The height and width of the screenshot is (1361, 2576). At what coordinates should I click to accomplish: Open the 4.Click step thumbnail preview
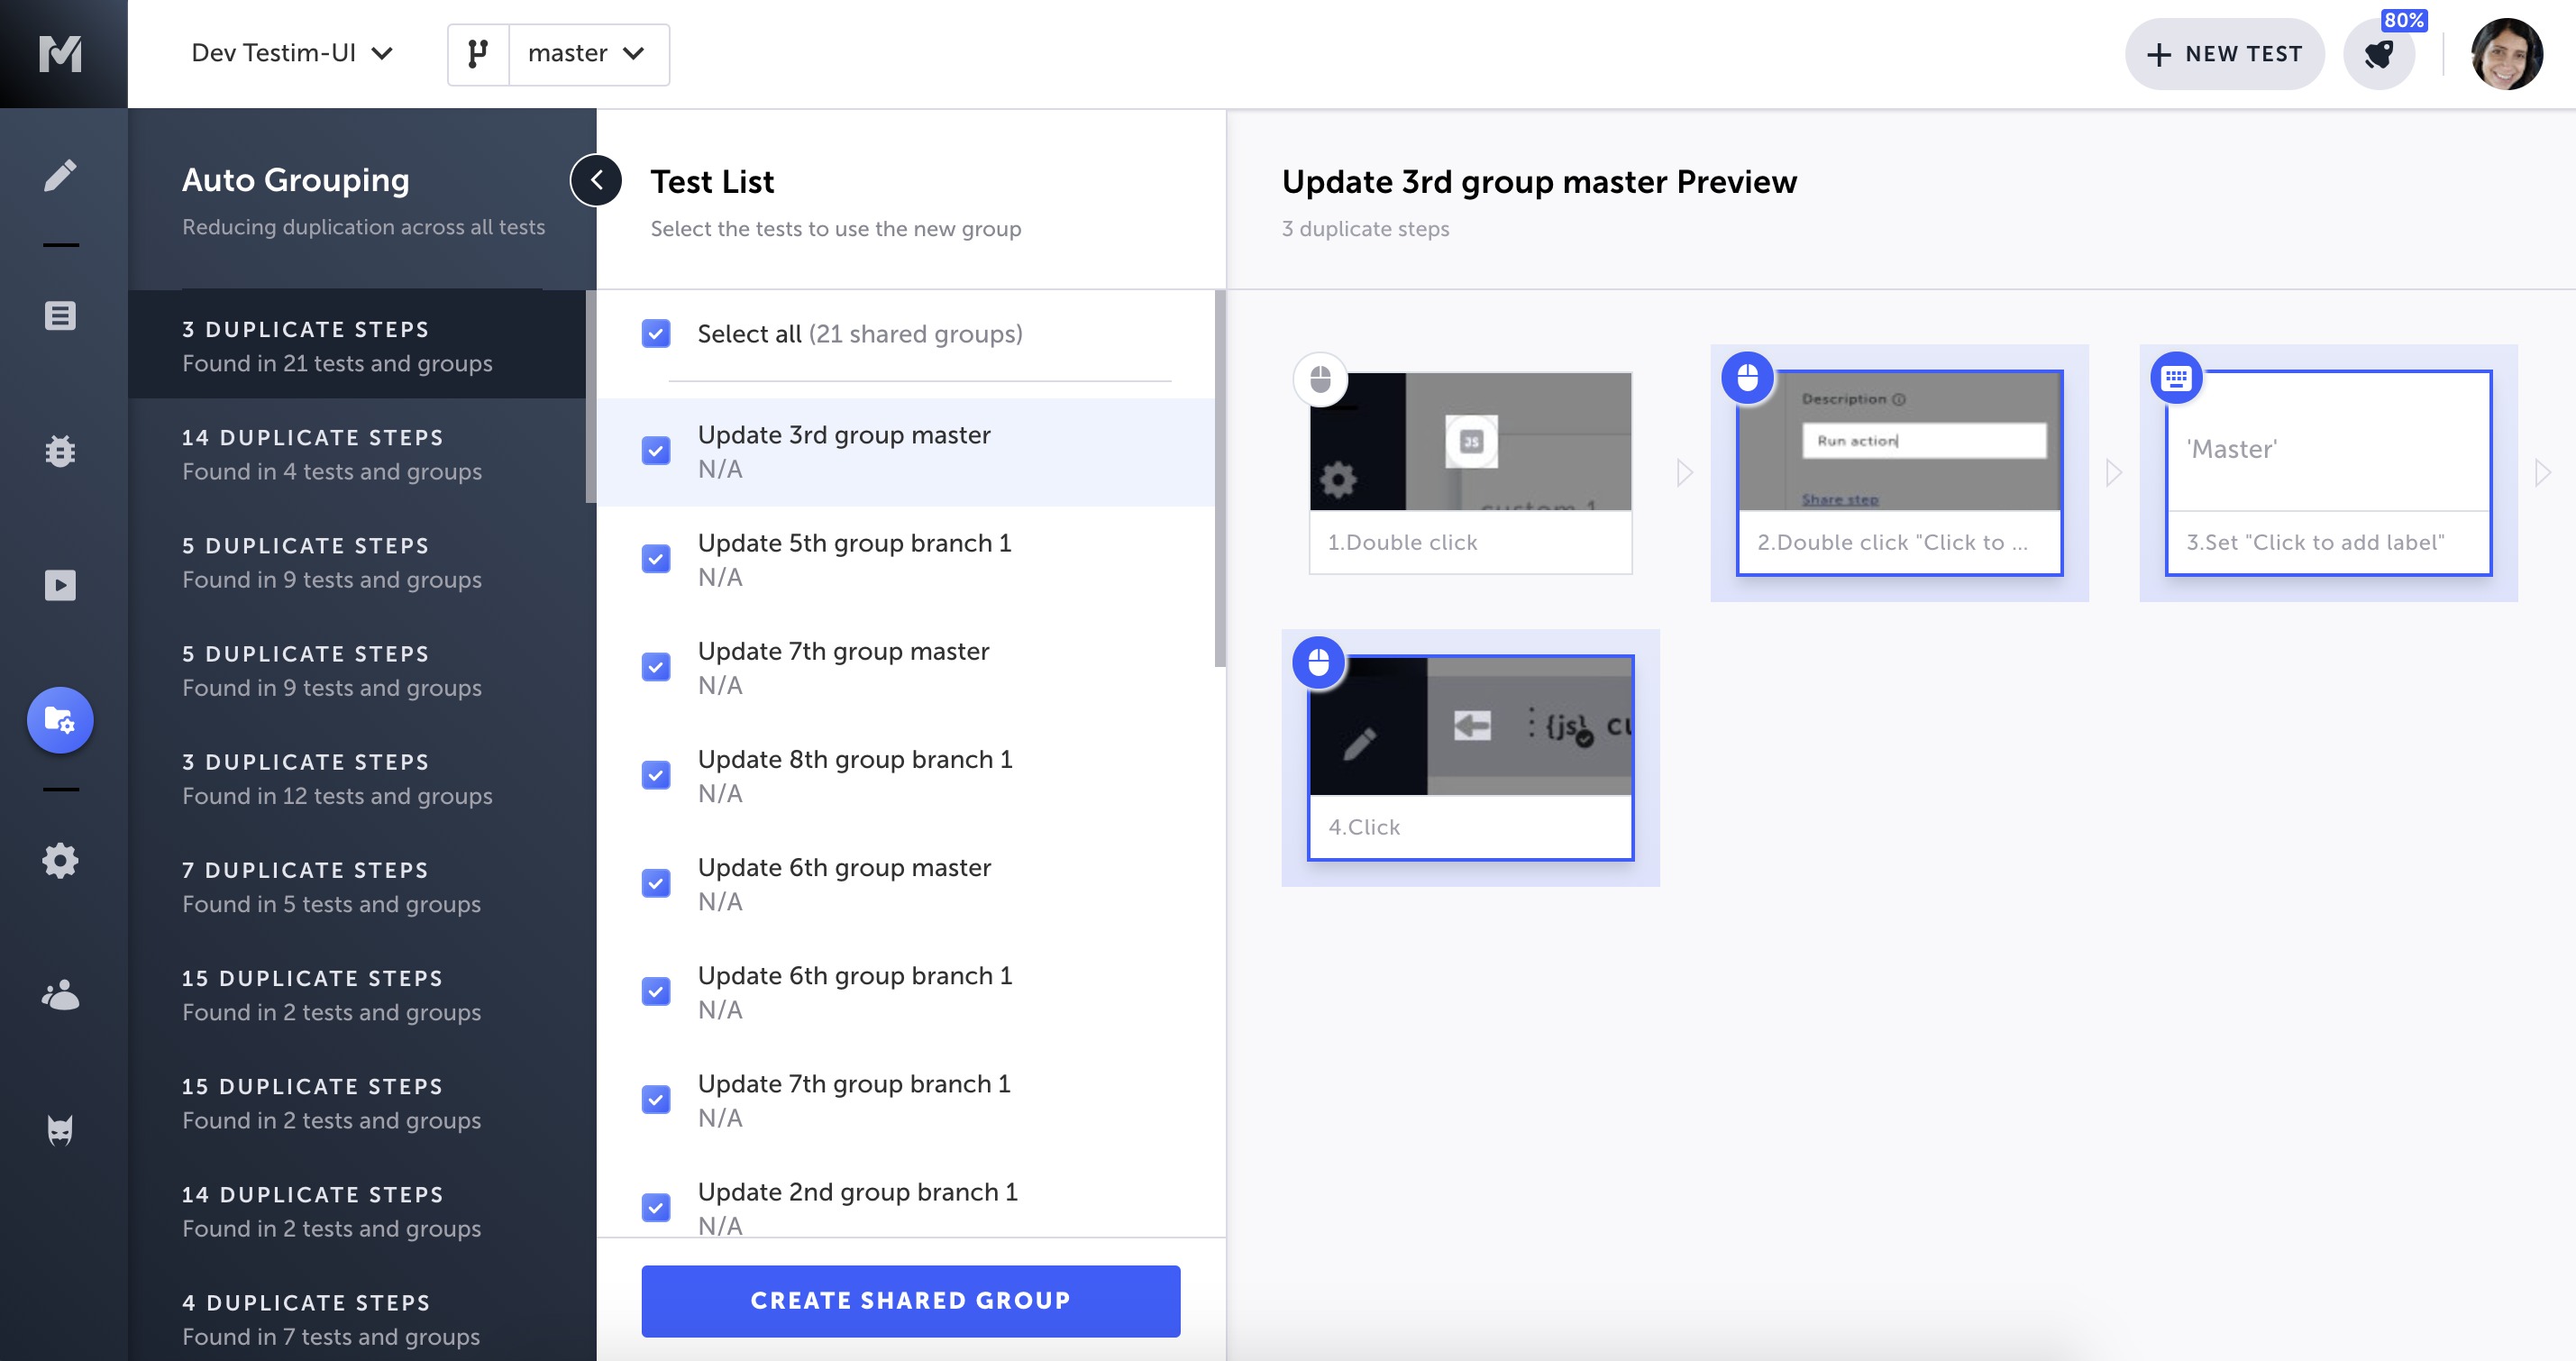tap(1469, 756)
